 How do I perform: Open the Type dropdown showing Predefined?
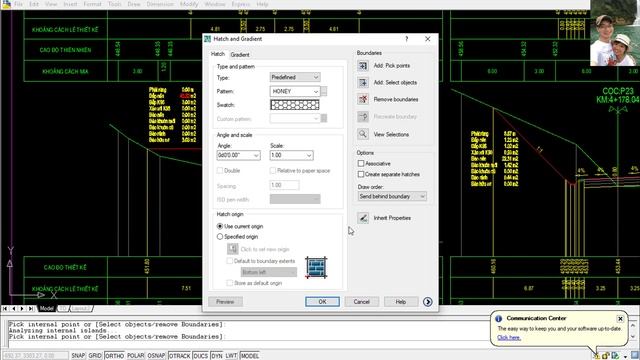295,77
